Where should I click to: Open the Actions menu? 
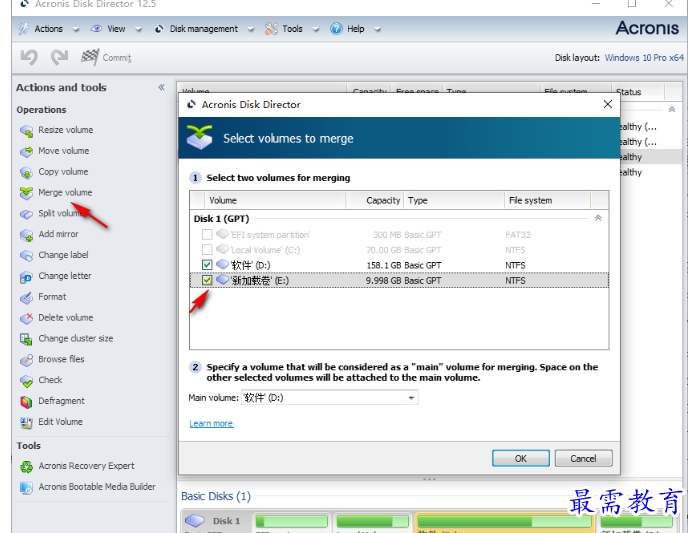tap(48, 29)
